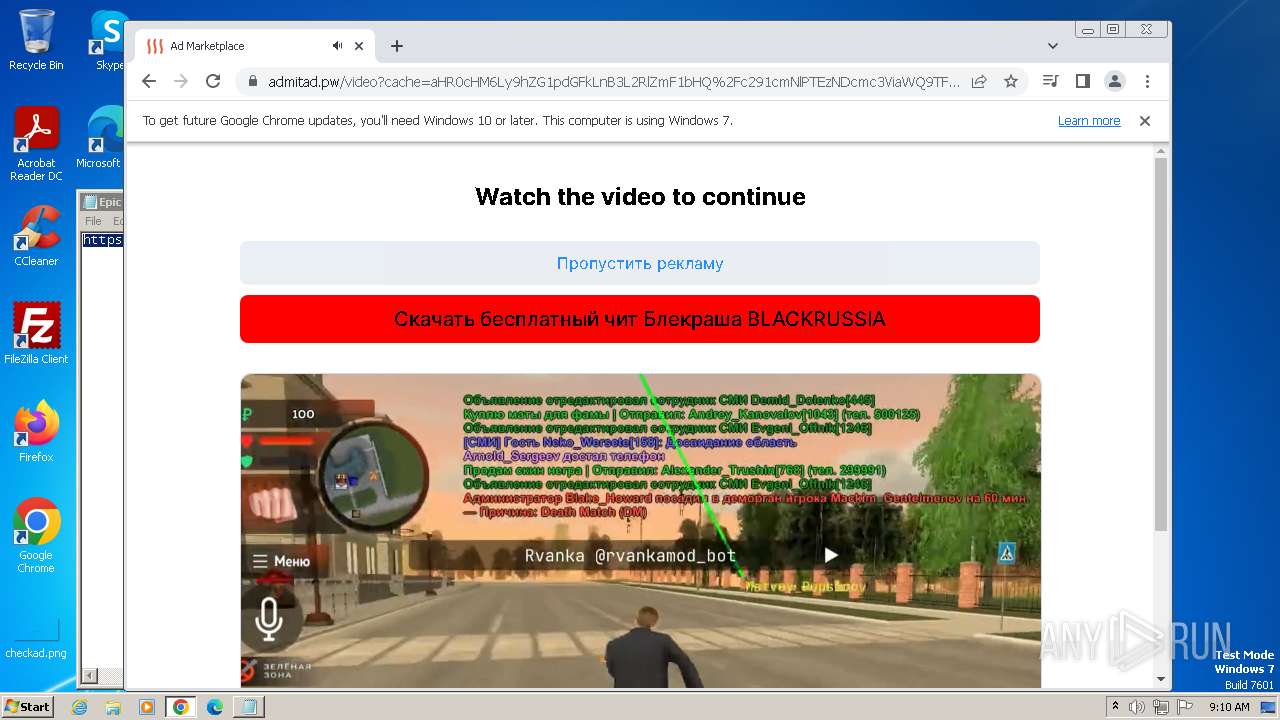Click the padlock site info icon
Viewport: 1280px width, 720px height.
(x=252, y=82)
